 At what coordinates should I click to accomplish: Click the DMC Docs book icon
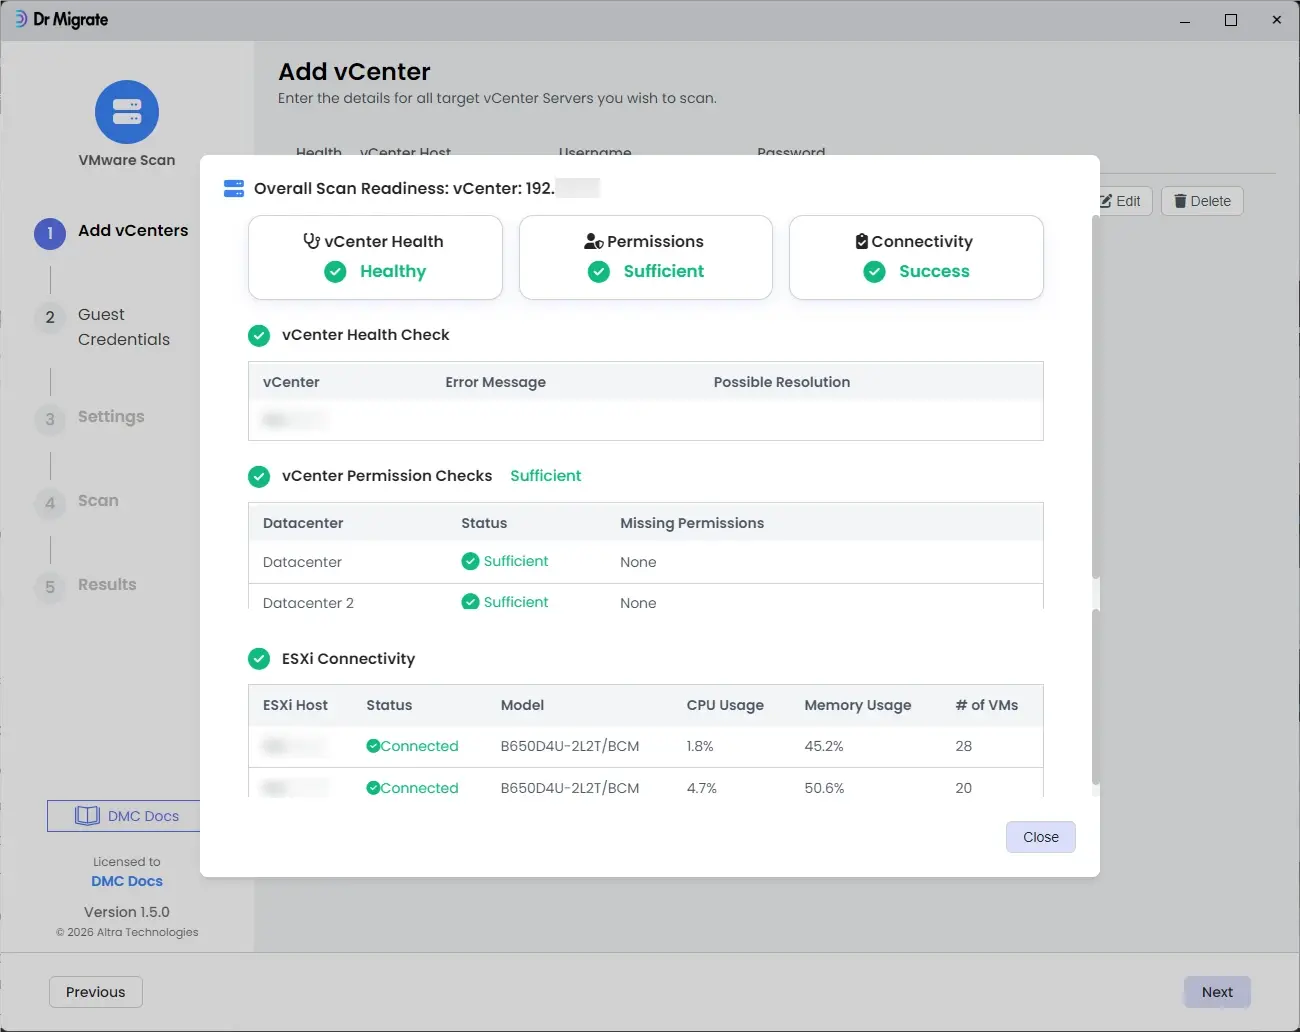click(x=87, y=816)
